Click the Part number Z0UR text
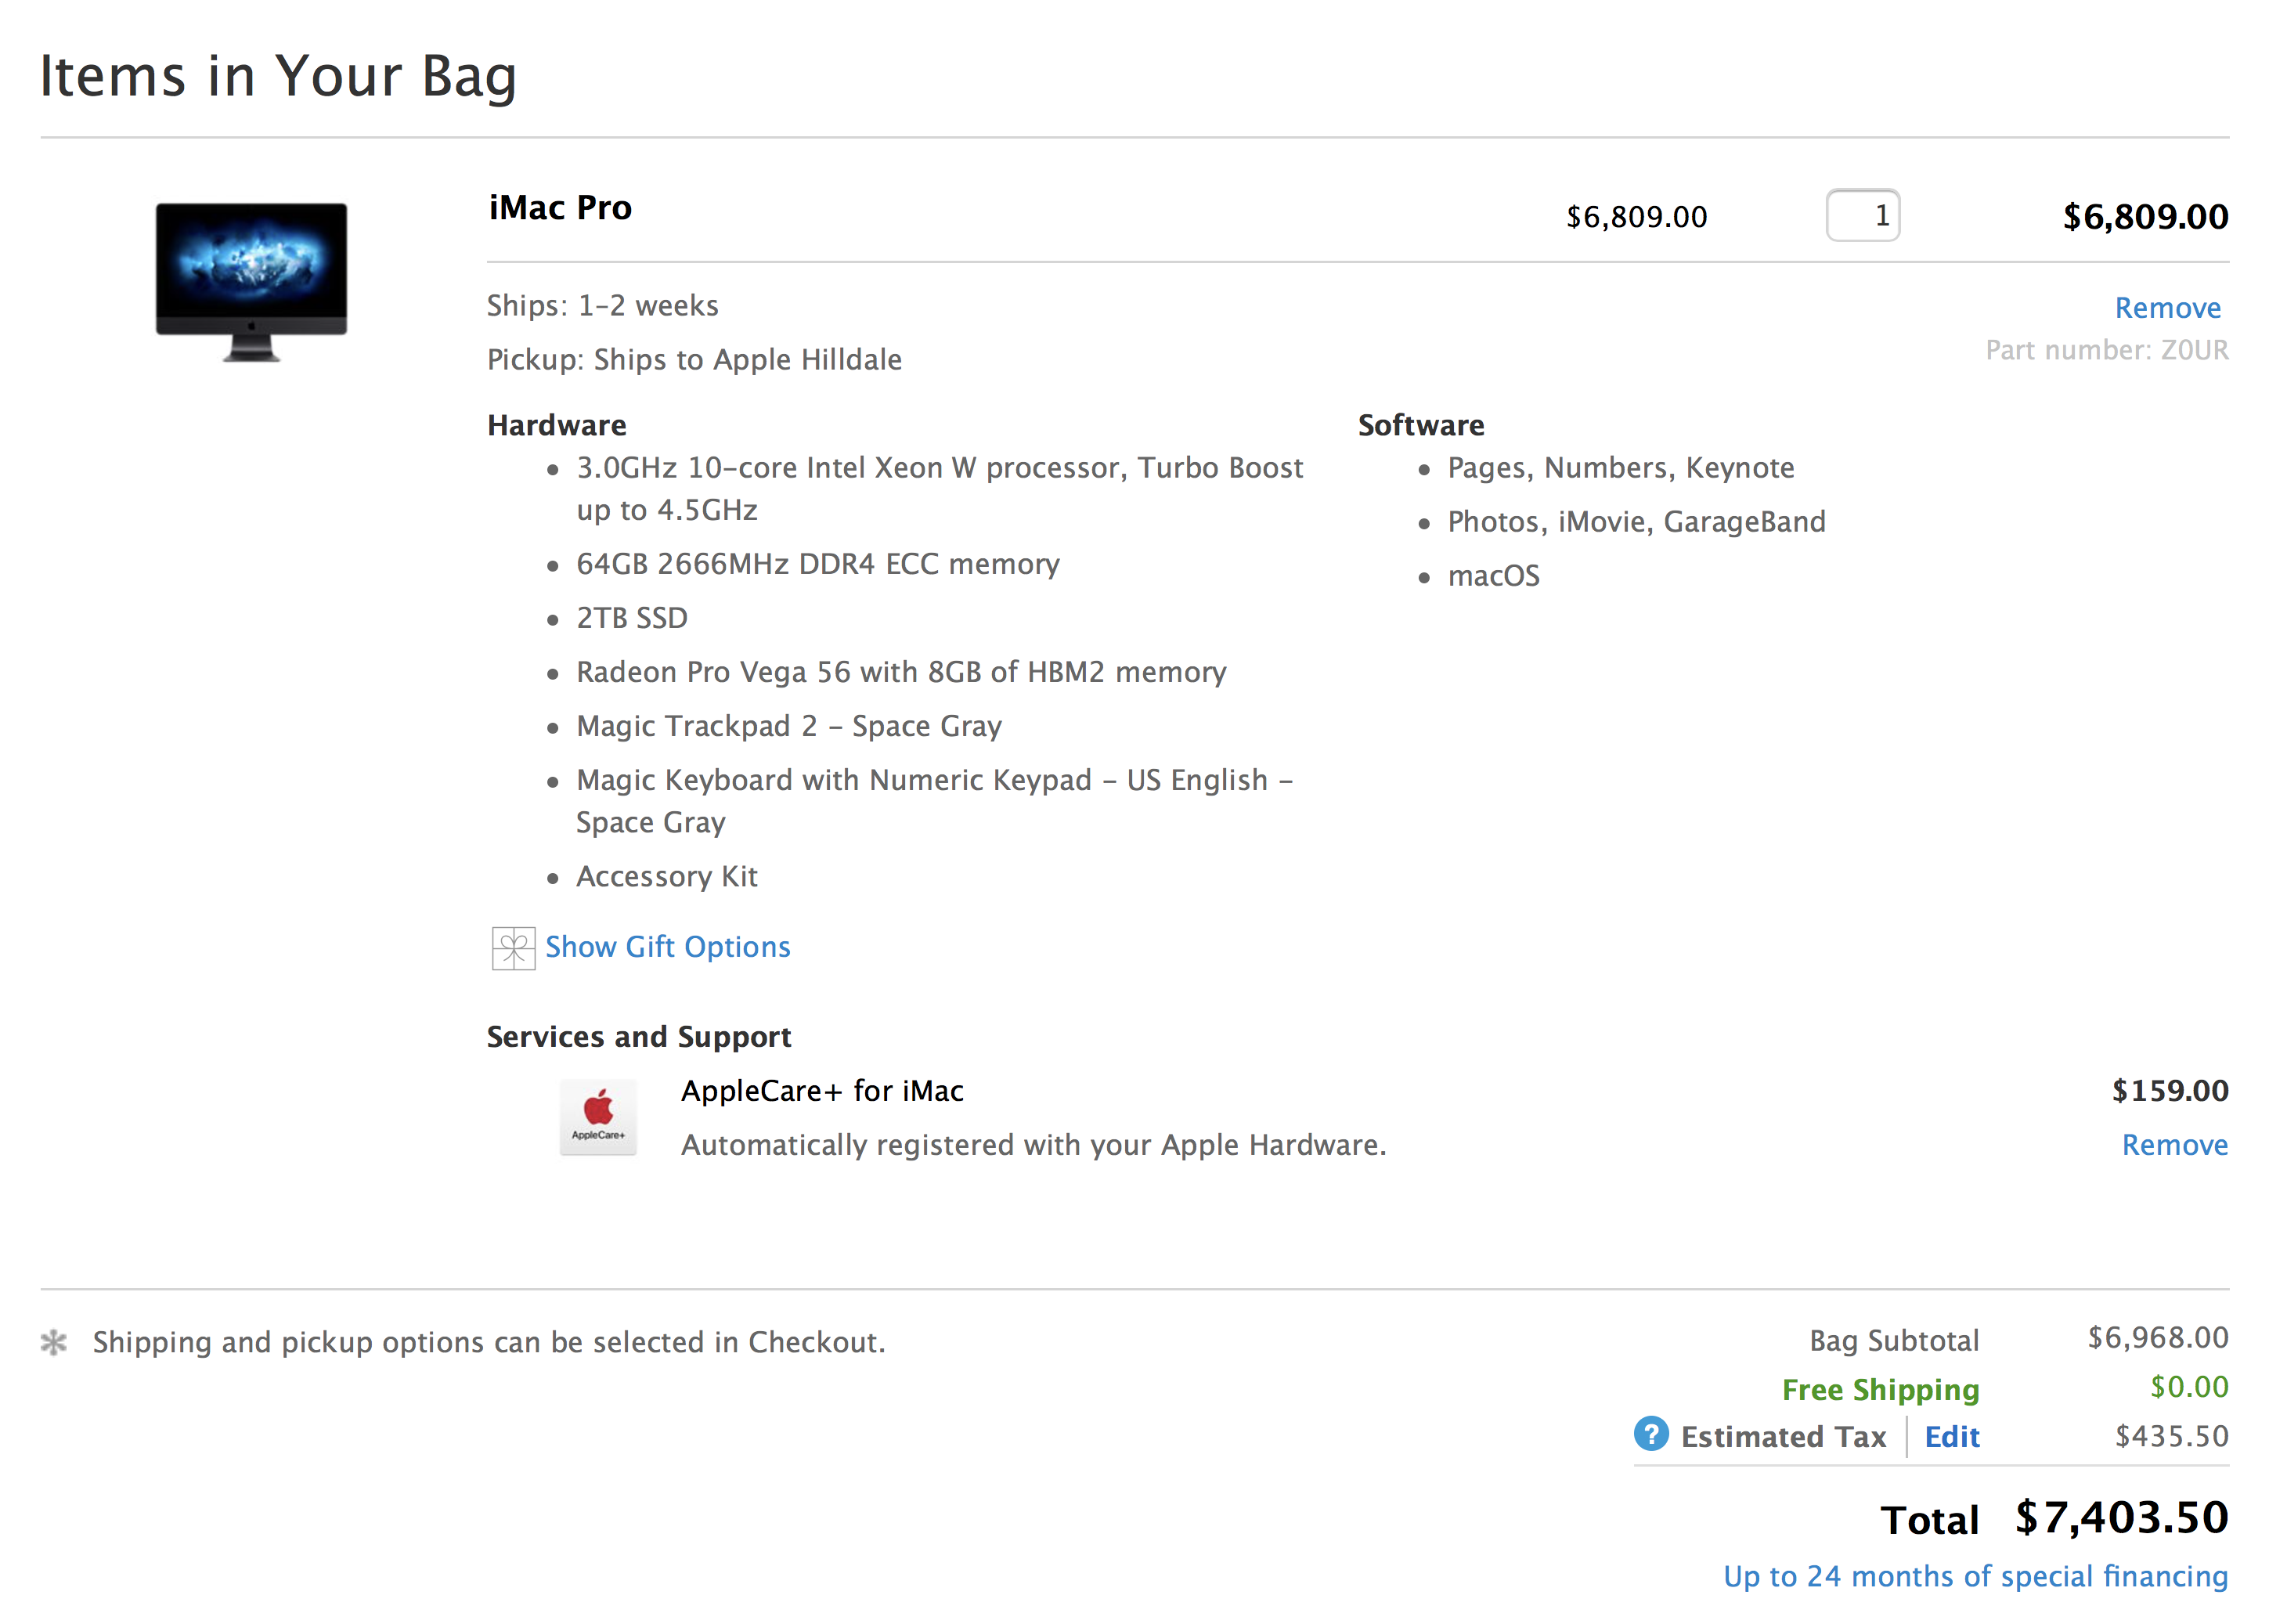 (2107, 350)
